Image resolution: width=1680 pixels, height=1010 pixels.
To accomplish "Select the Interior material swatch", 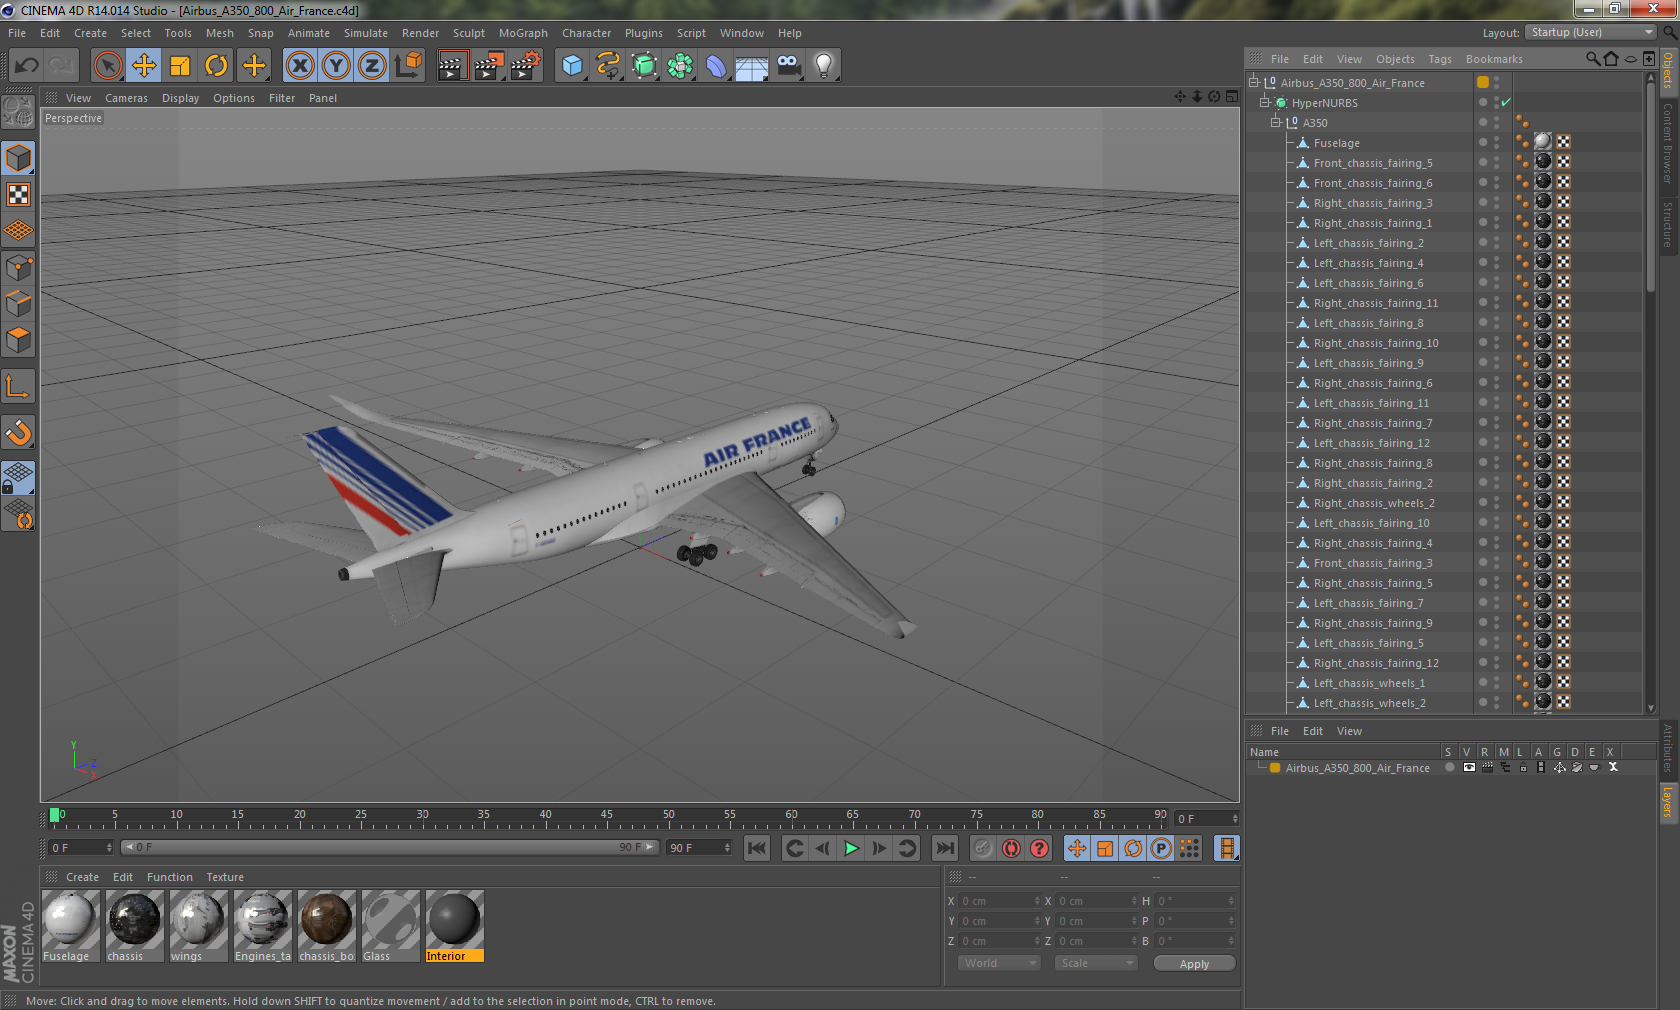I will click(x=454, y=926).
